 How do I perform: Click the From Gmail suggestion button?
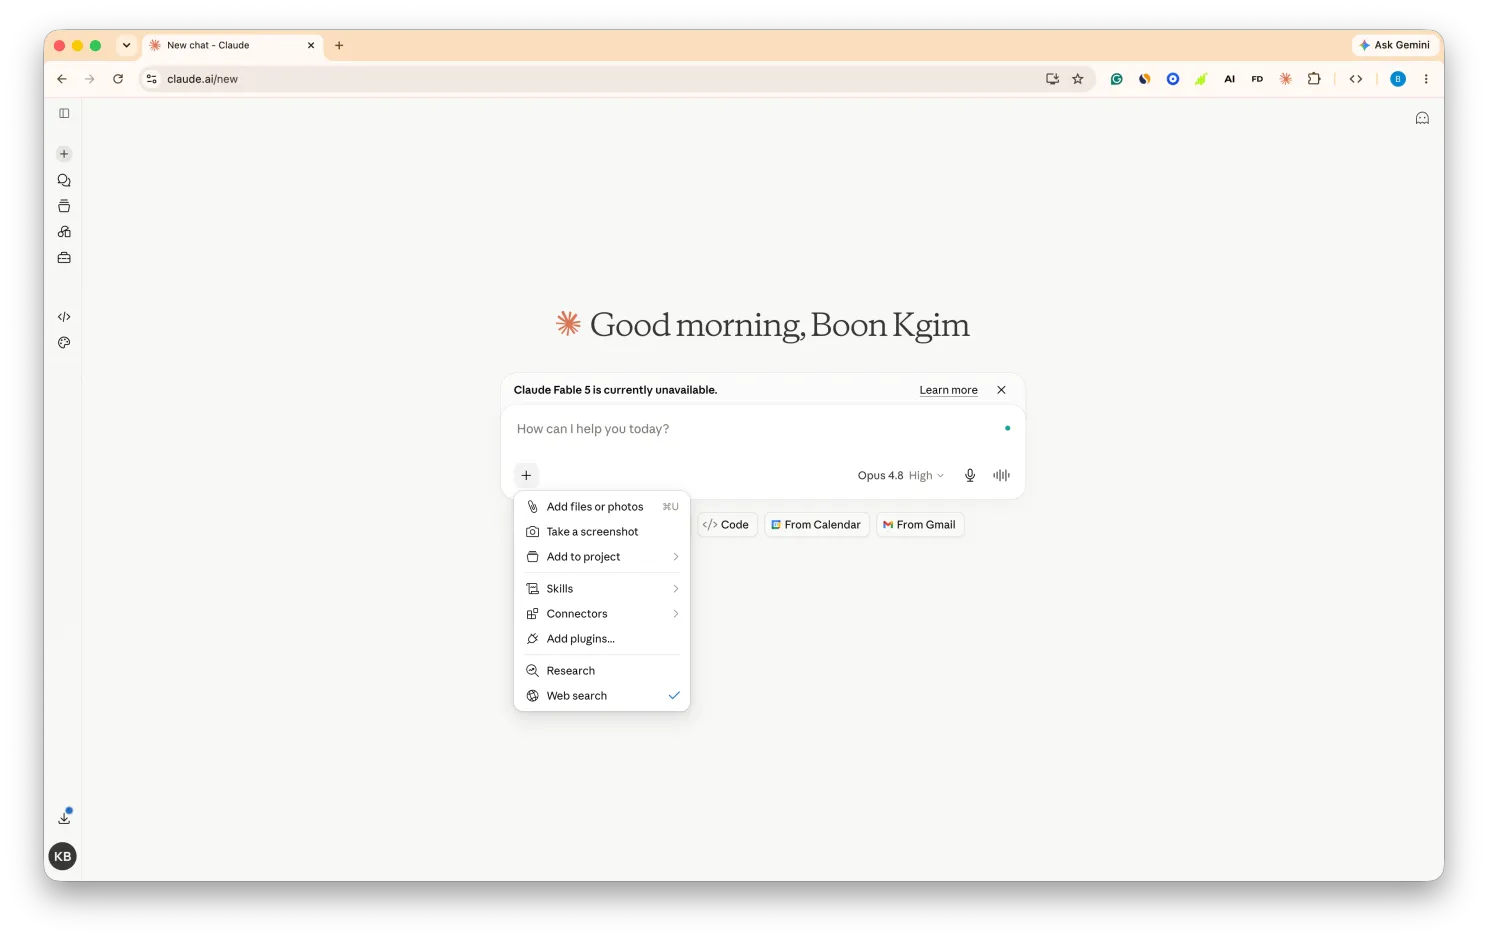click(920, 524)
